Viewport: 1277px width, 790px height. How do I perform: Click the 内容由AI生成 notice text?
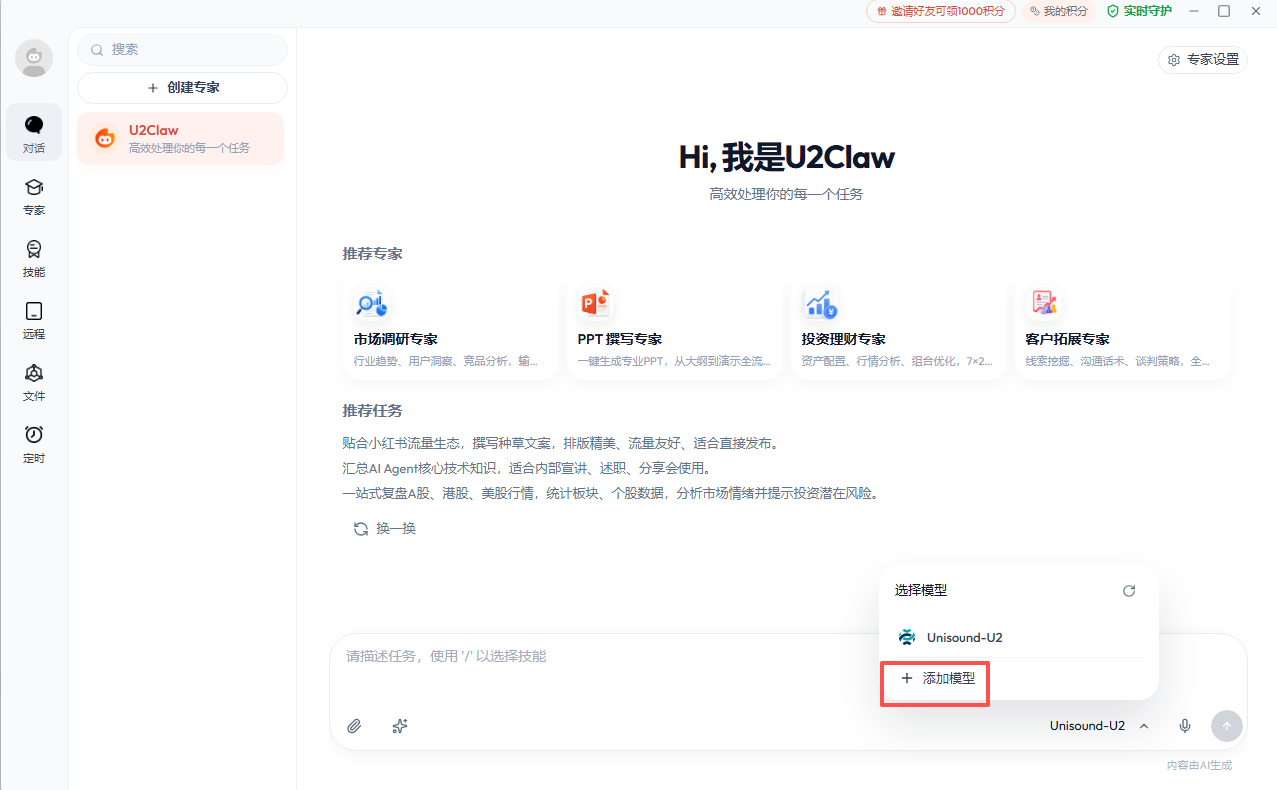tap(1199, 765)
